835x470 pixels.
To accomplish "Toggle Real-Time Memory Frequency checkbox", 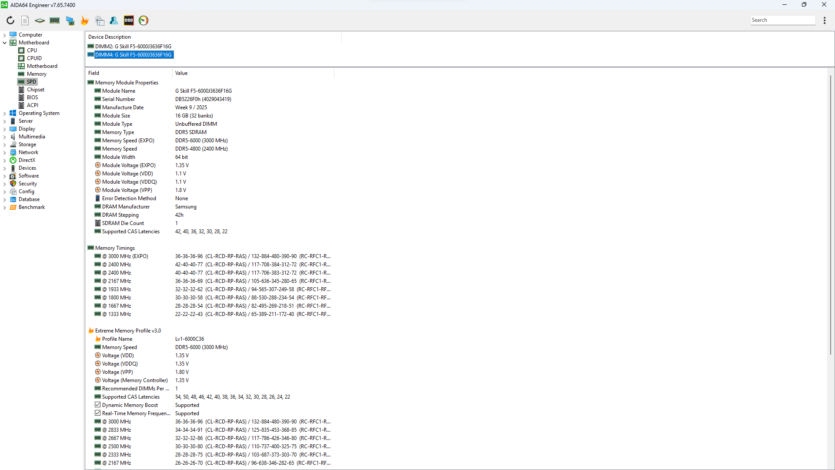I will tap(97, 413).
